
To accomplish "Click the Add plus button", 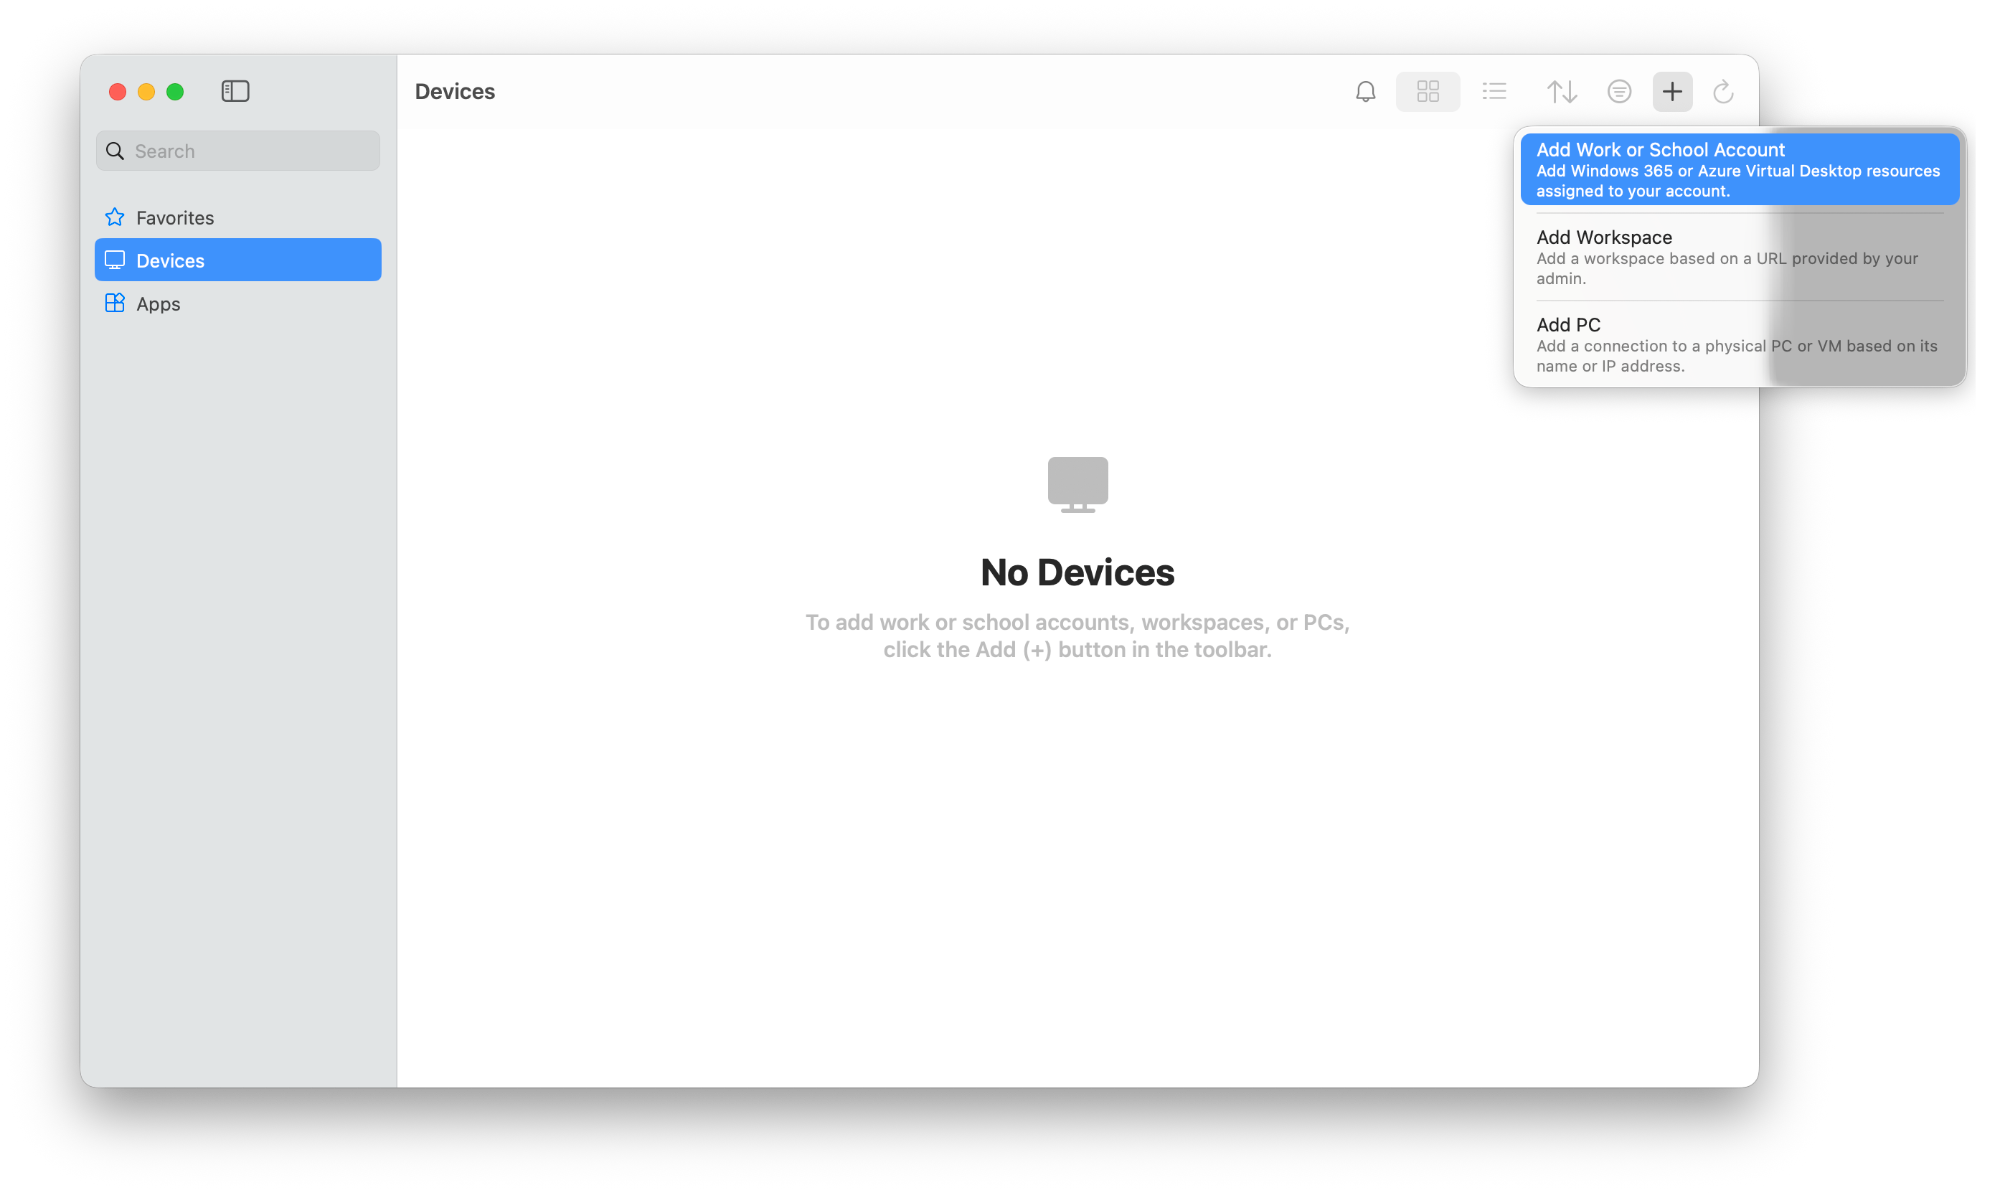I will tap(1672, 92).
